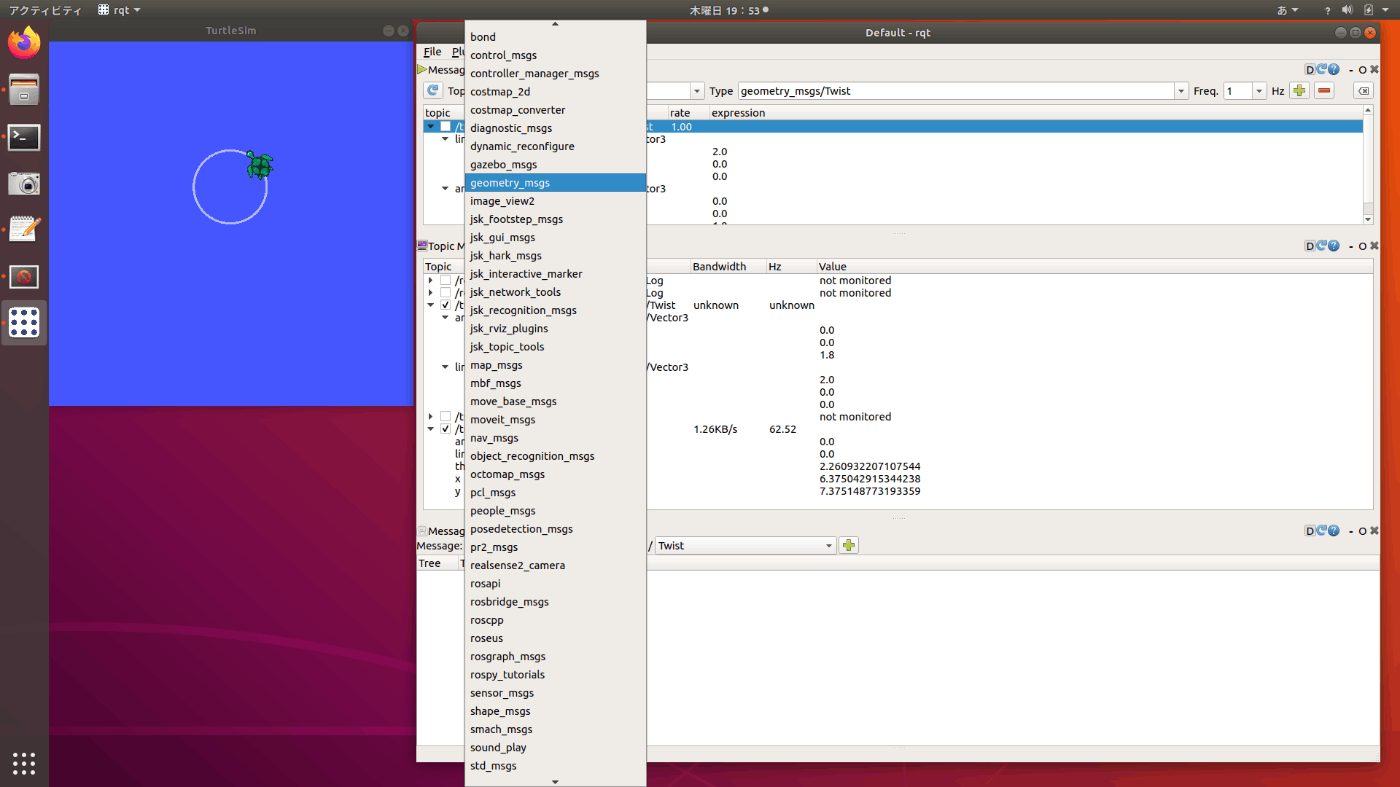1400x787 pixels.
Task: Open help for Message Publisher panel
Action: 1333,70
